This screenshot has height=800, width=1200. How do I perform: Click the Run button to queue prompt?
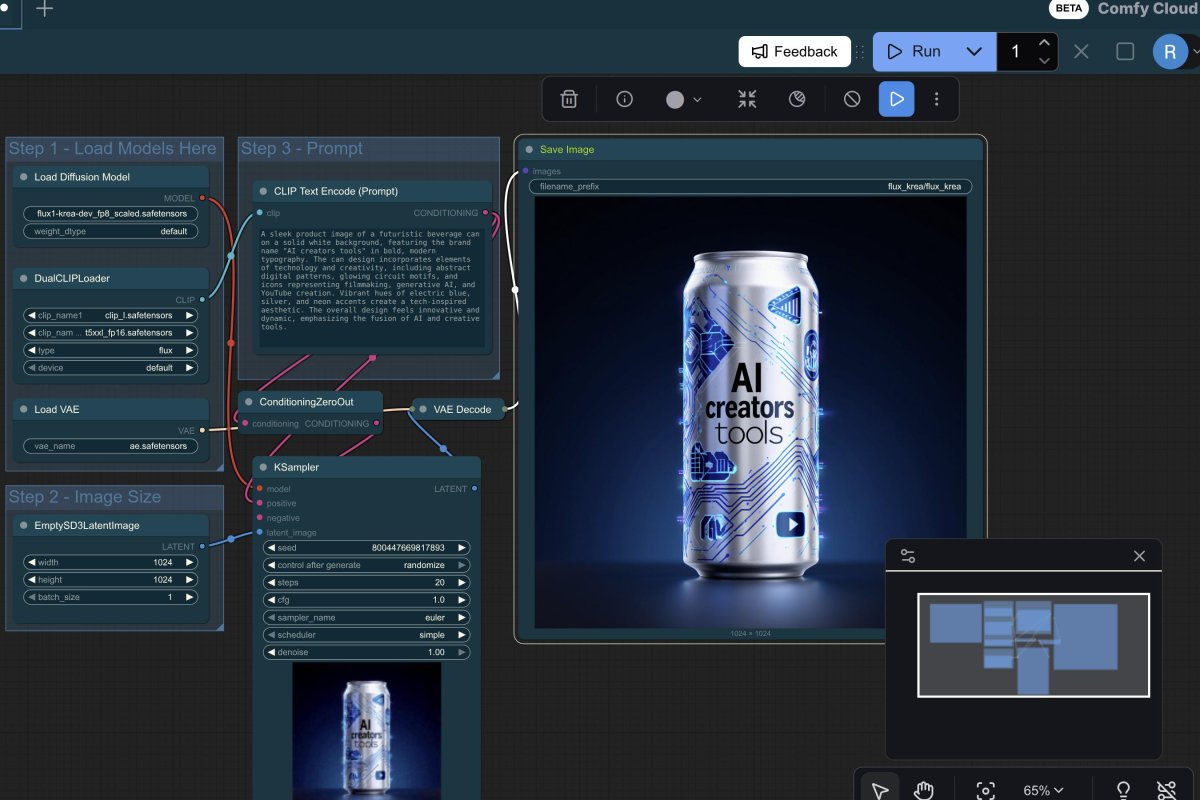tap(914, 51)
